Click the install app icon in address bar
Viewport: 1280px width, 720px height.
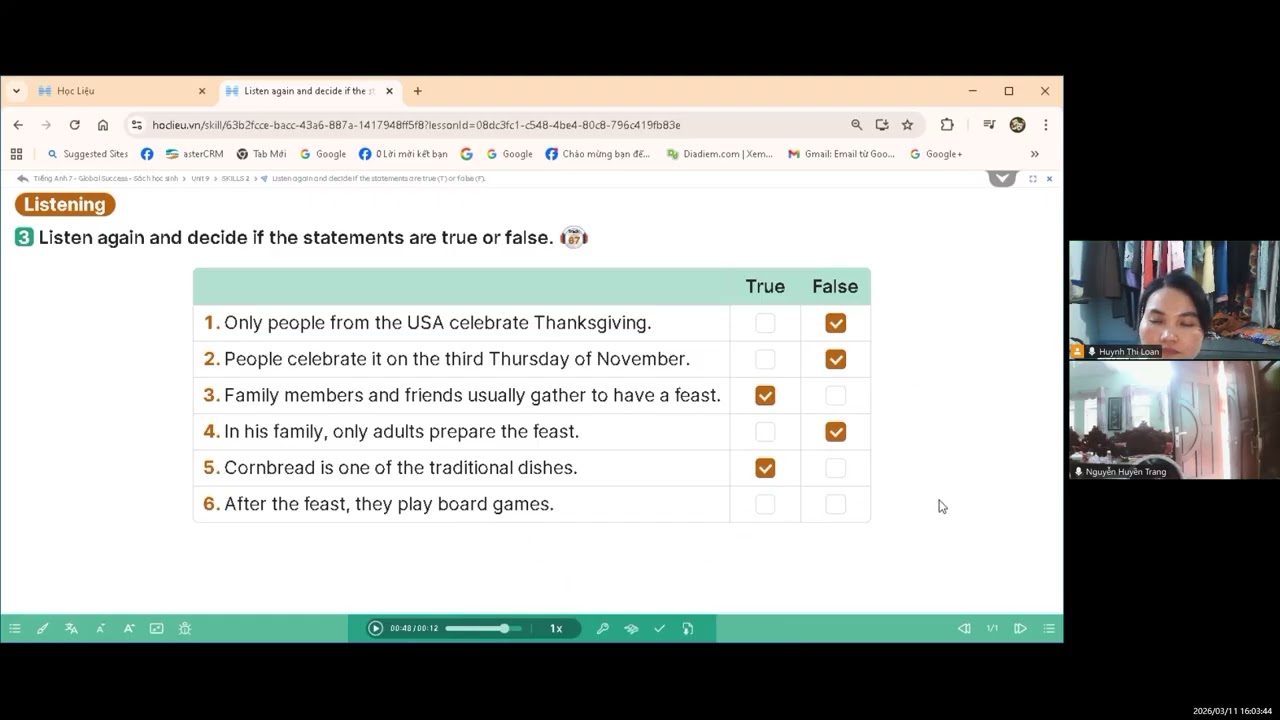882,125
